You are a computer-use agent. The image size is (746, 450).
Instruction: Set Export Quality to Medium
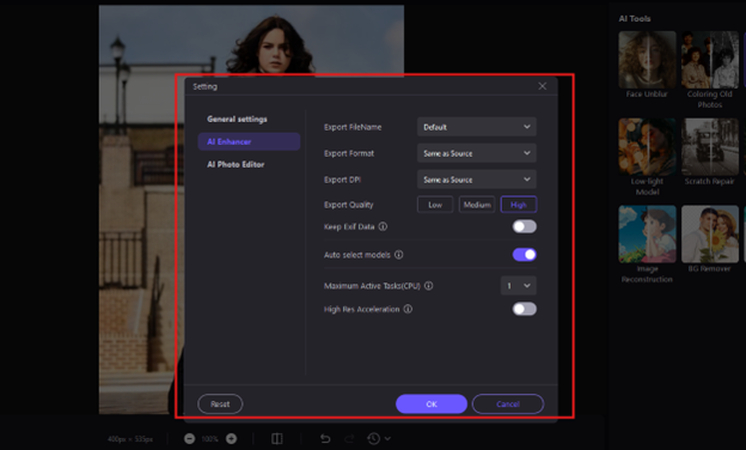(x=477, y=205)
